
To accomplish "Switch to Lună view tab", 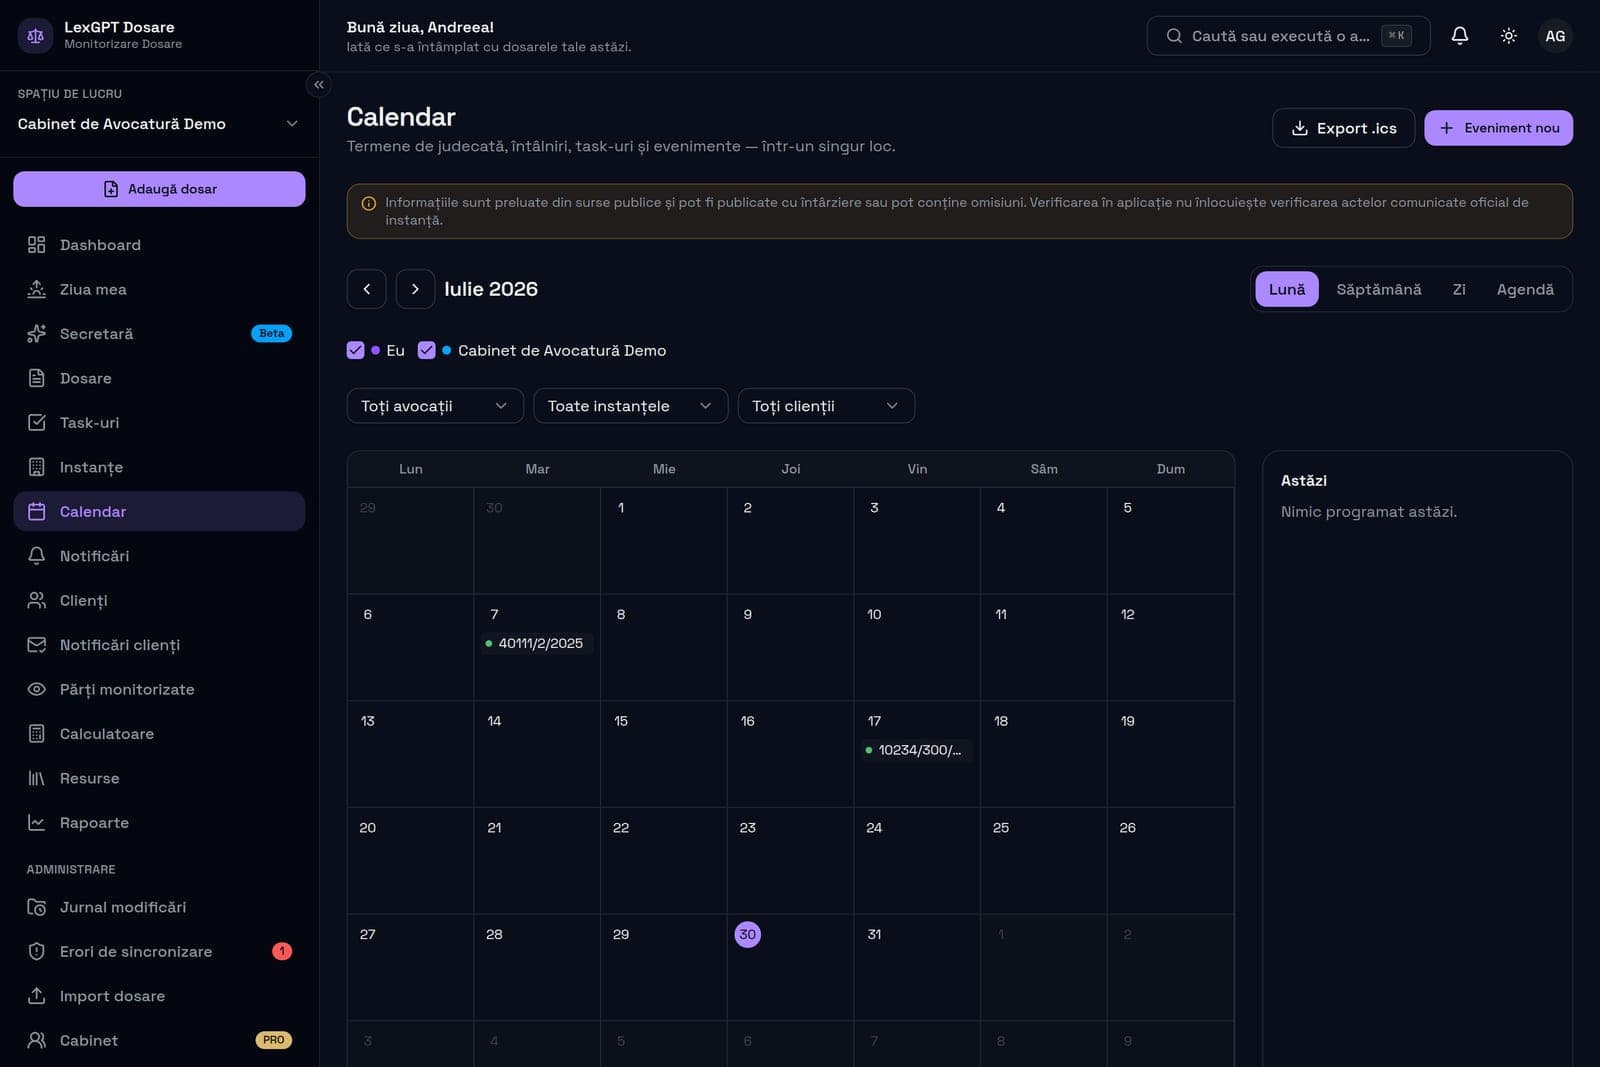I will 1287,289.
